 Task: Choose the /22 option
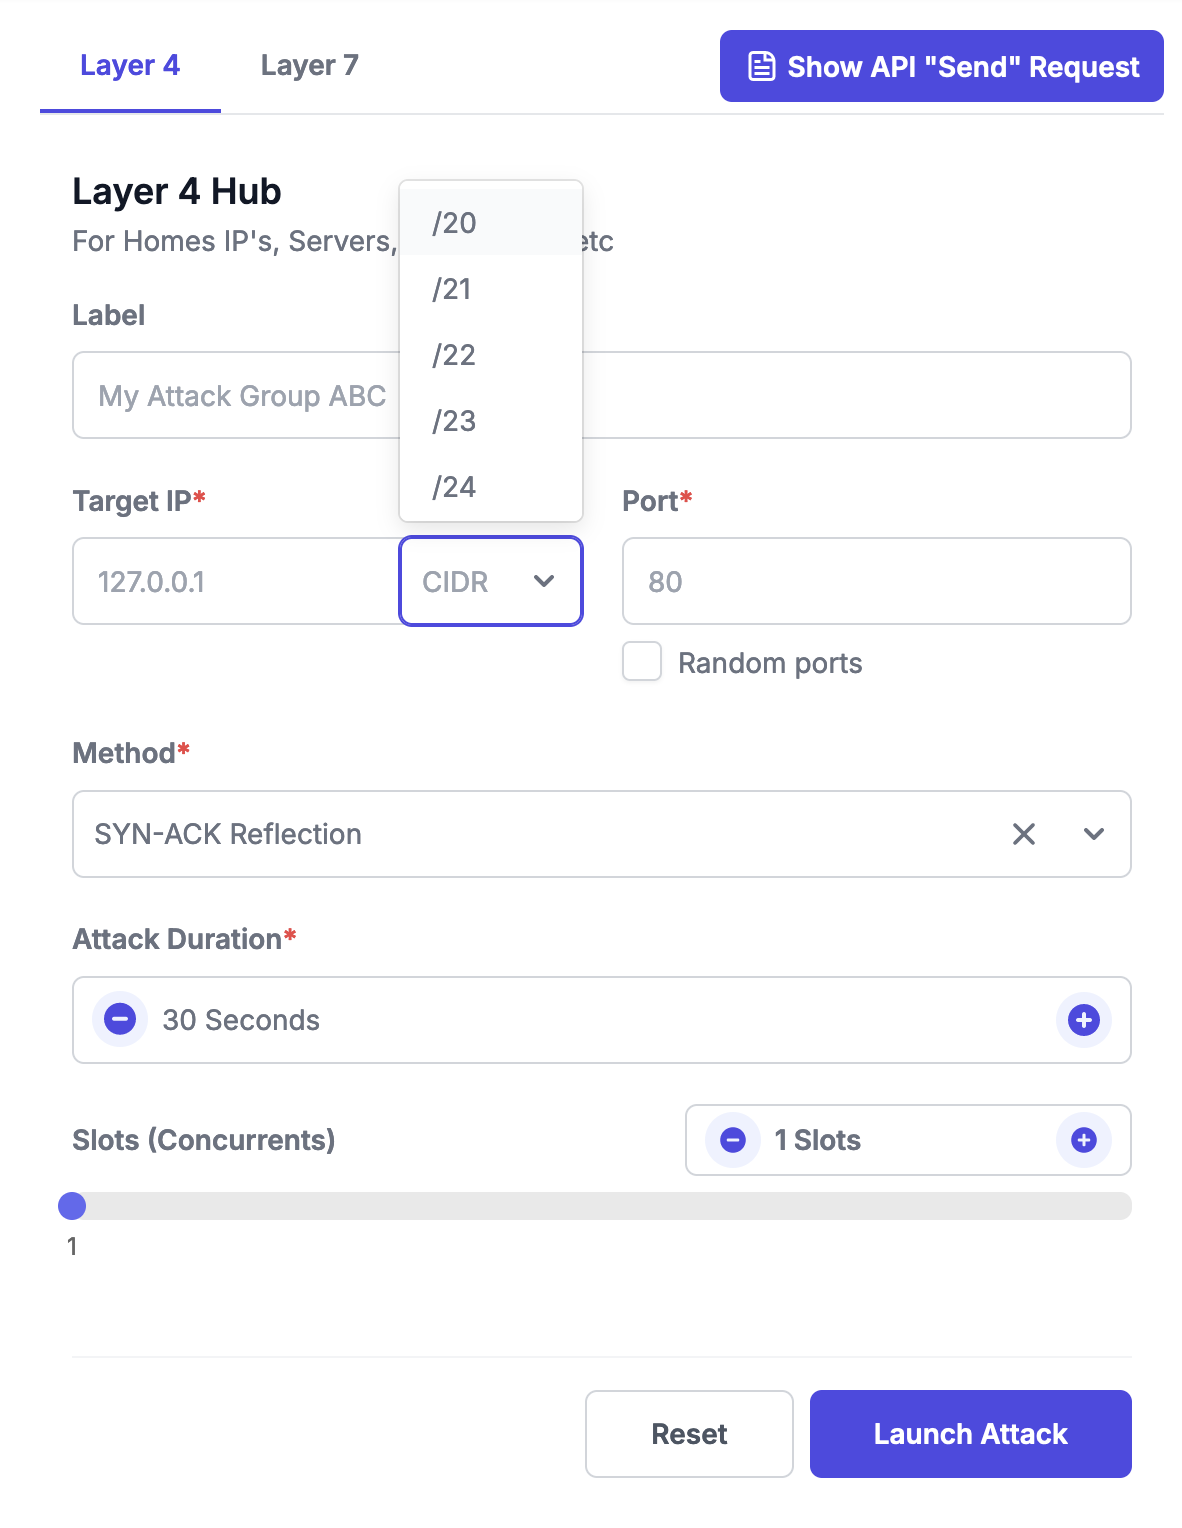tap(453, 355)
